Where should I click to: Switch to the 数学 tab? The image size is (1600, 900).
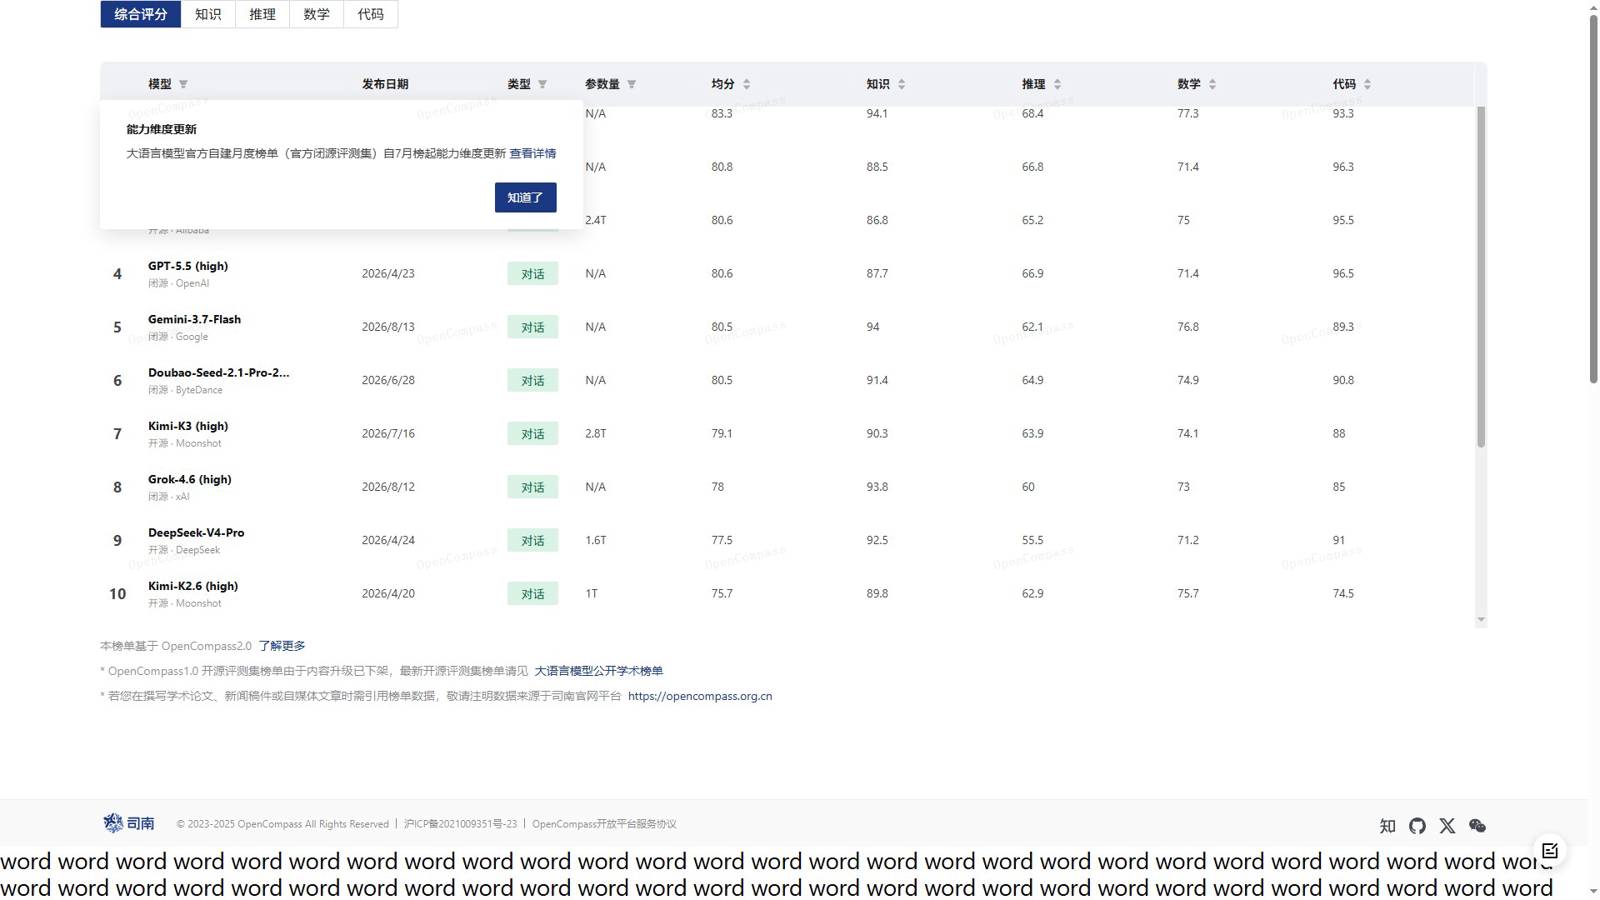[x=316, y=14]
